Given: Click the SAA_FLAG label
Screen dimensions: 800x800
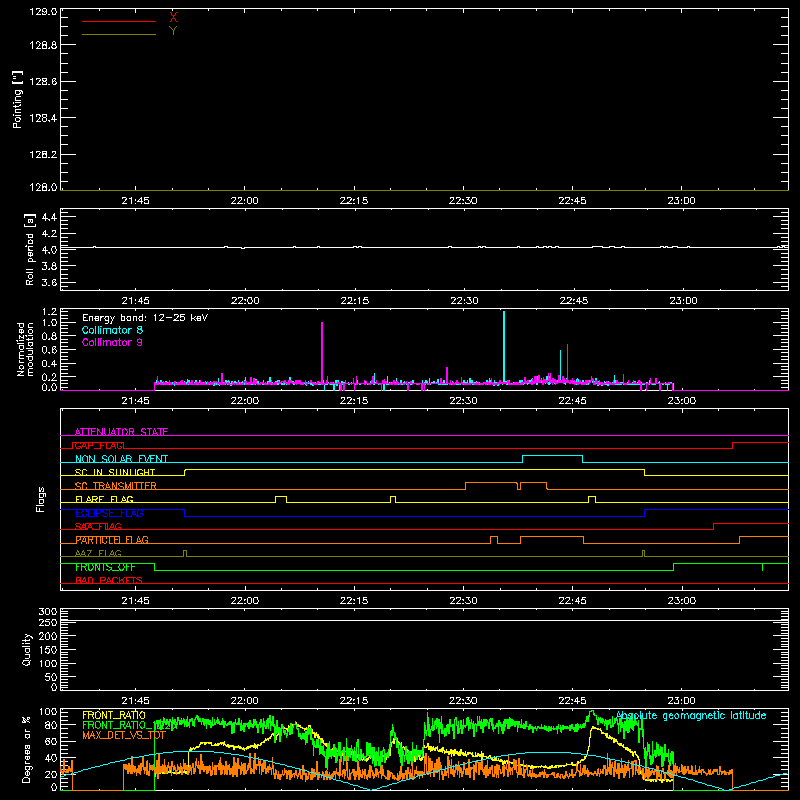Looking at the screenshot, I should pyautogui.click(x=98, y=526).
